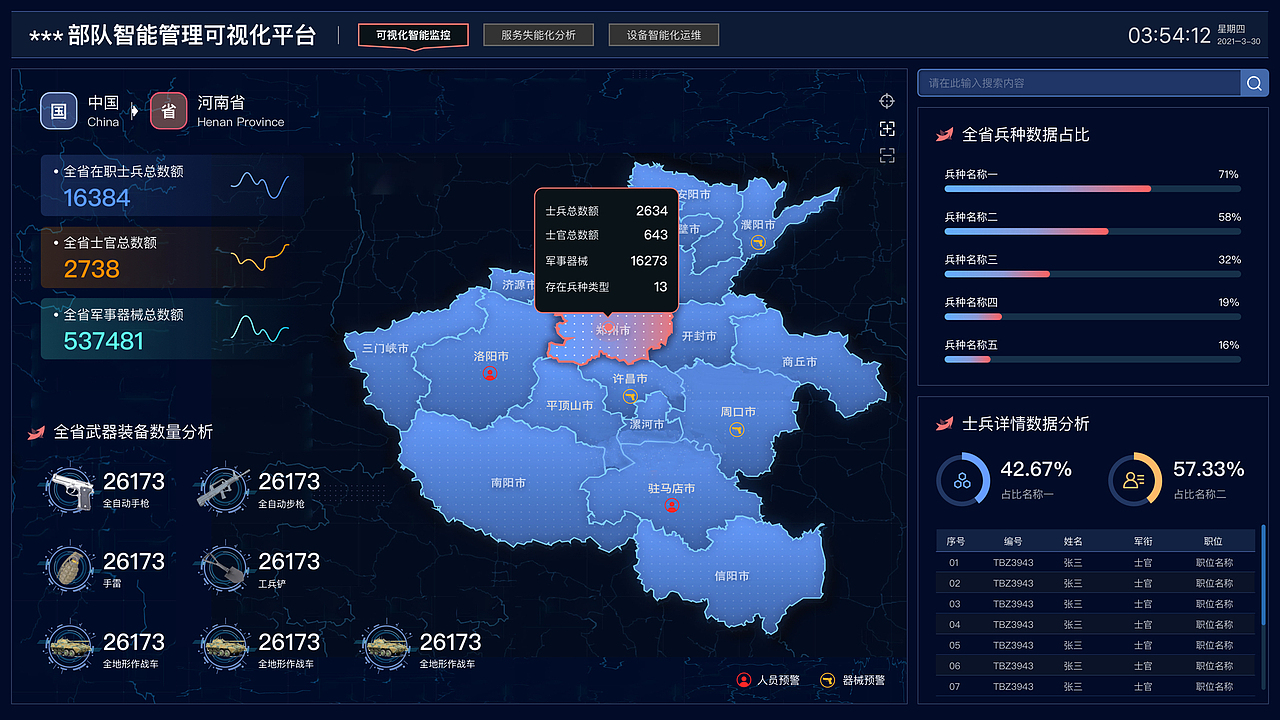
Task: Click the red wing icon beside 全省兵种数据占比
Action: [x=944, y=134]
